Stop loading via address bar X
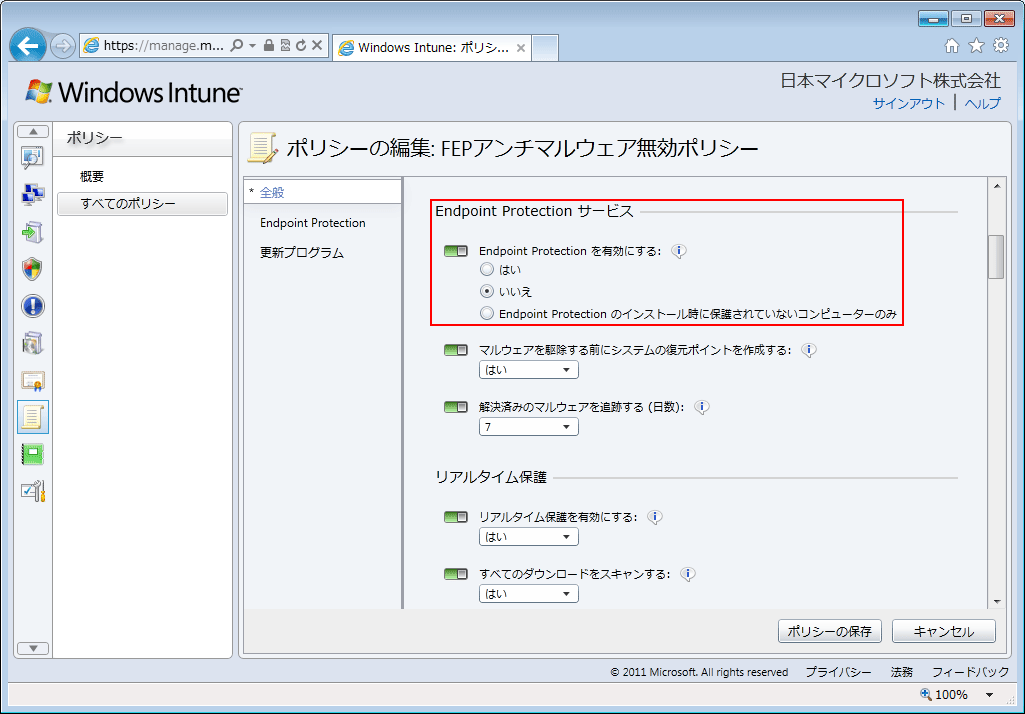Screen dimensions: 1025x714 316,45
